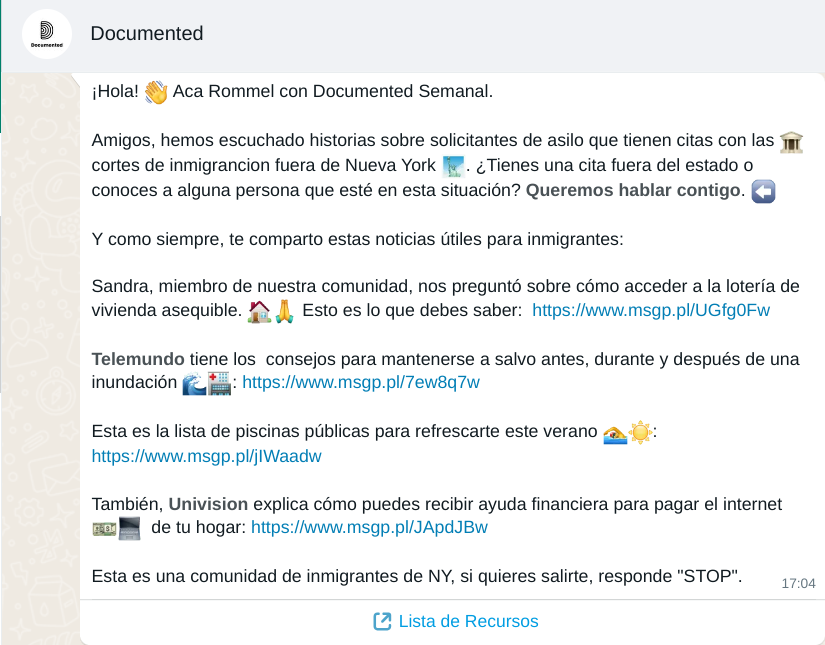Open the public pools link jIWaadw
825x645 pixels.
pos(207,456)
